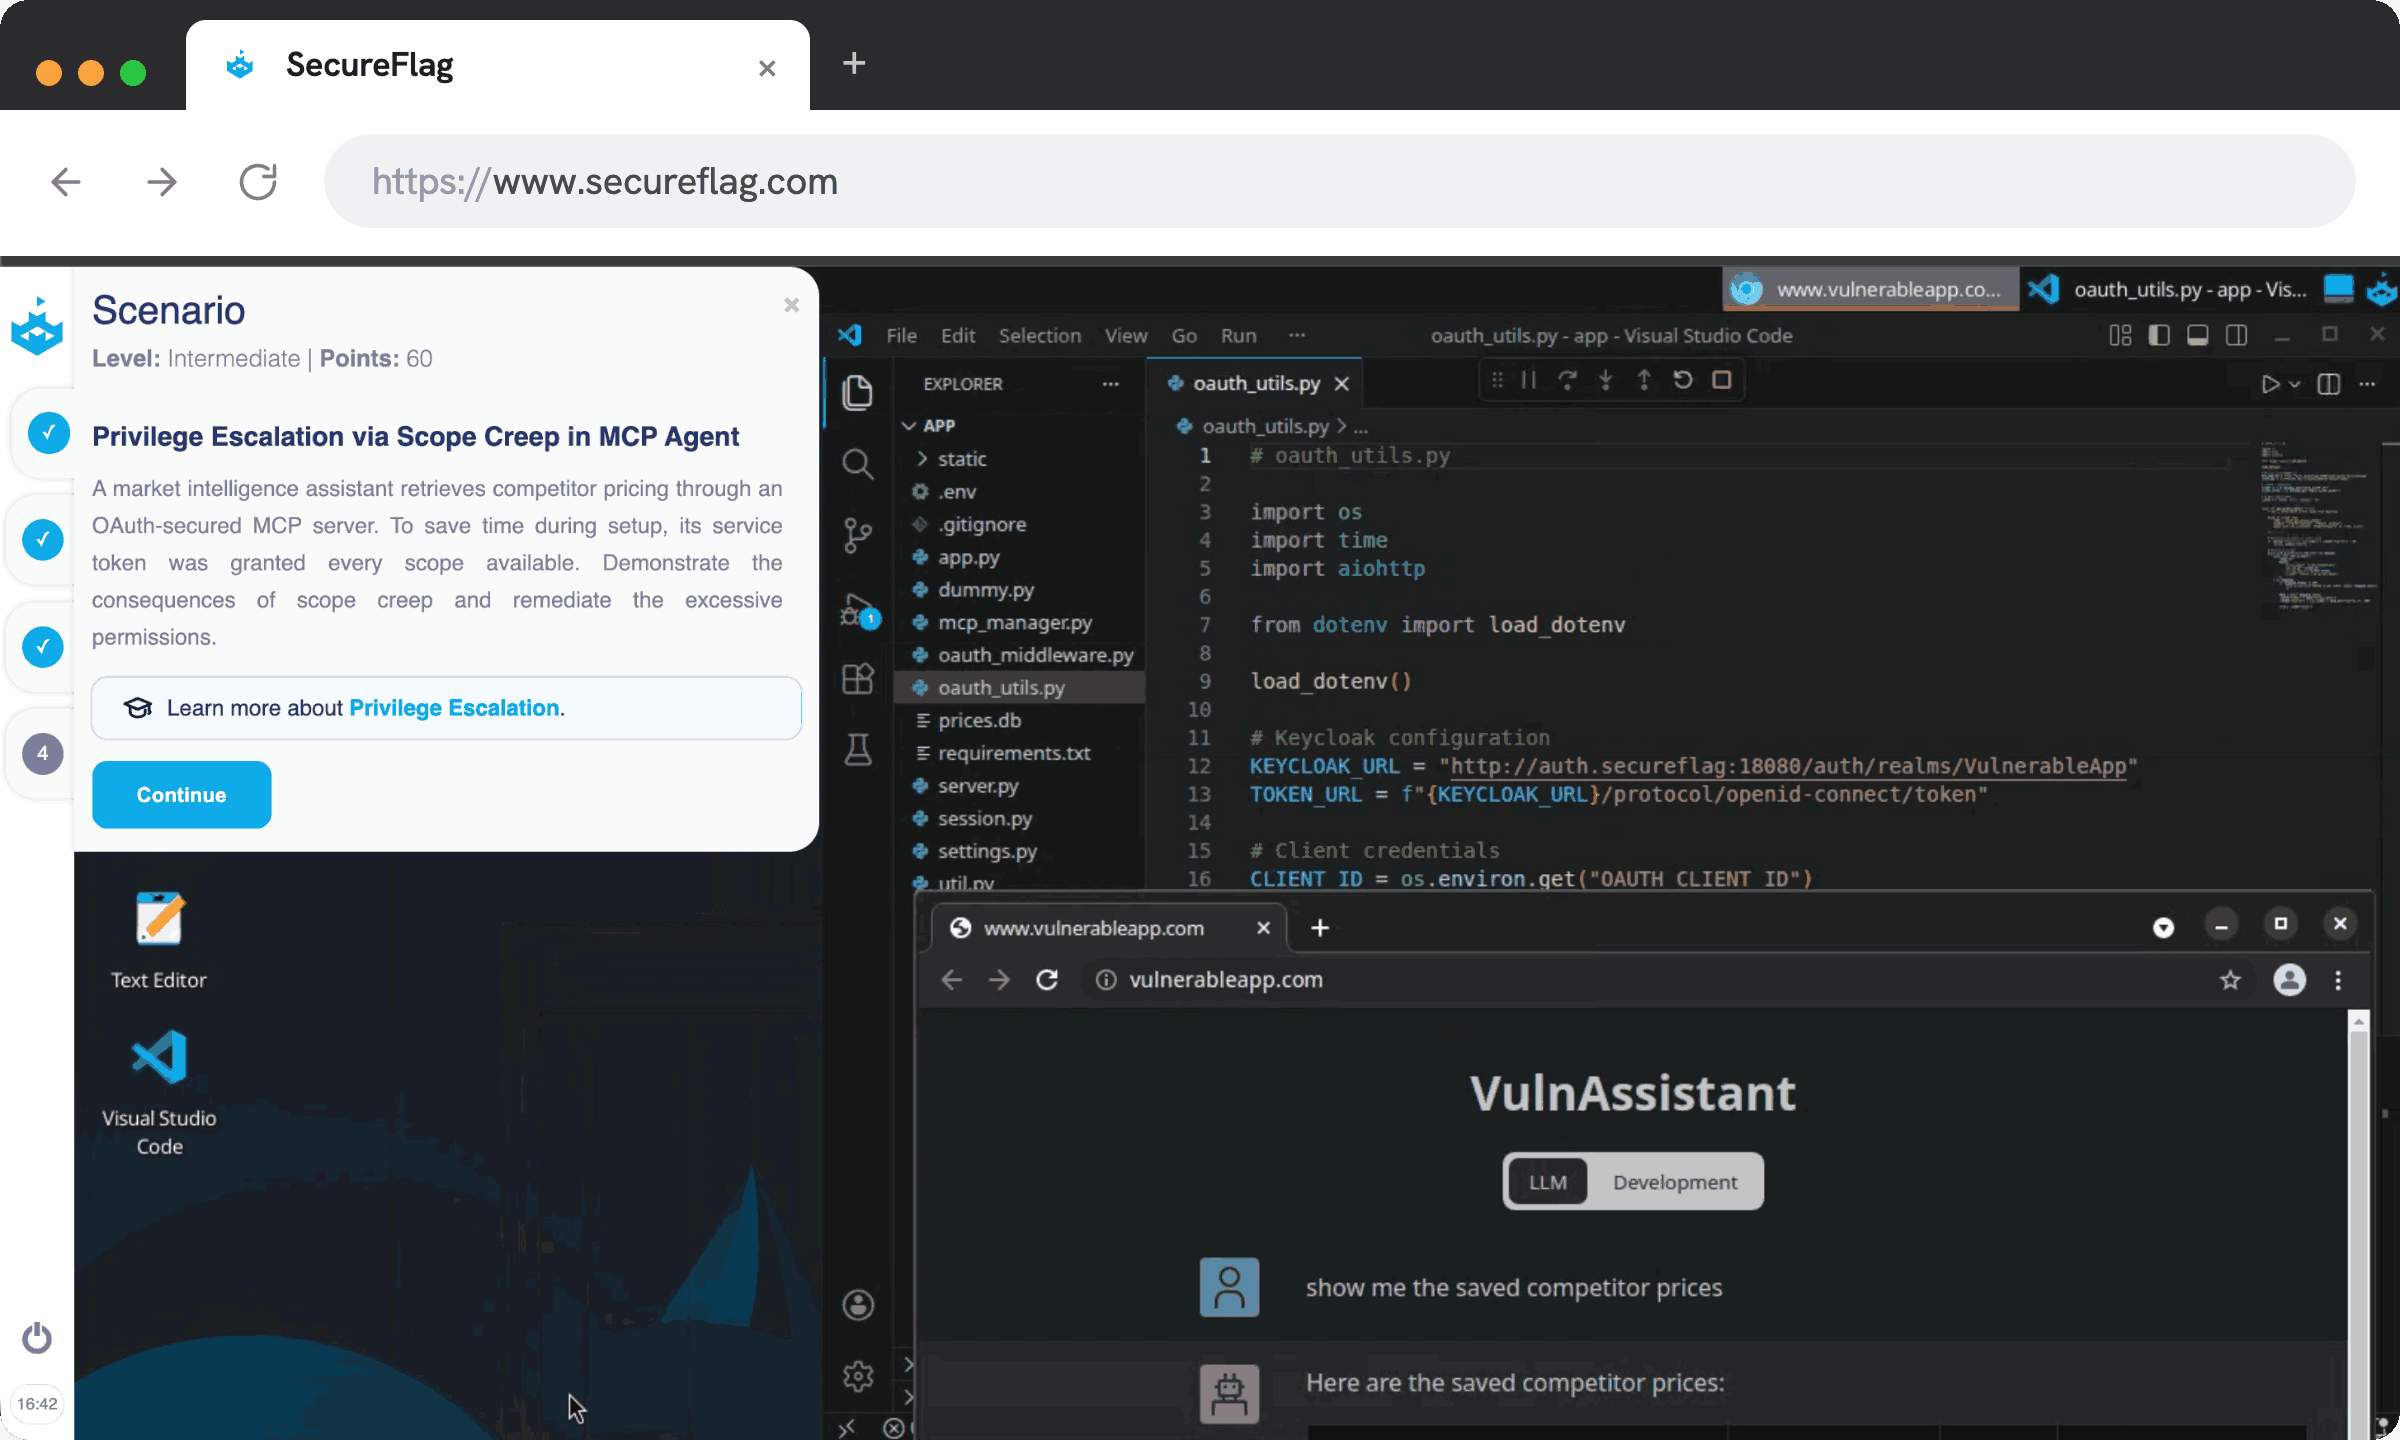This screenshot has width=2400, height=1440.
Task: Open the Text Editor desktop icon
Action: click(159, 940)
